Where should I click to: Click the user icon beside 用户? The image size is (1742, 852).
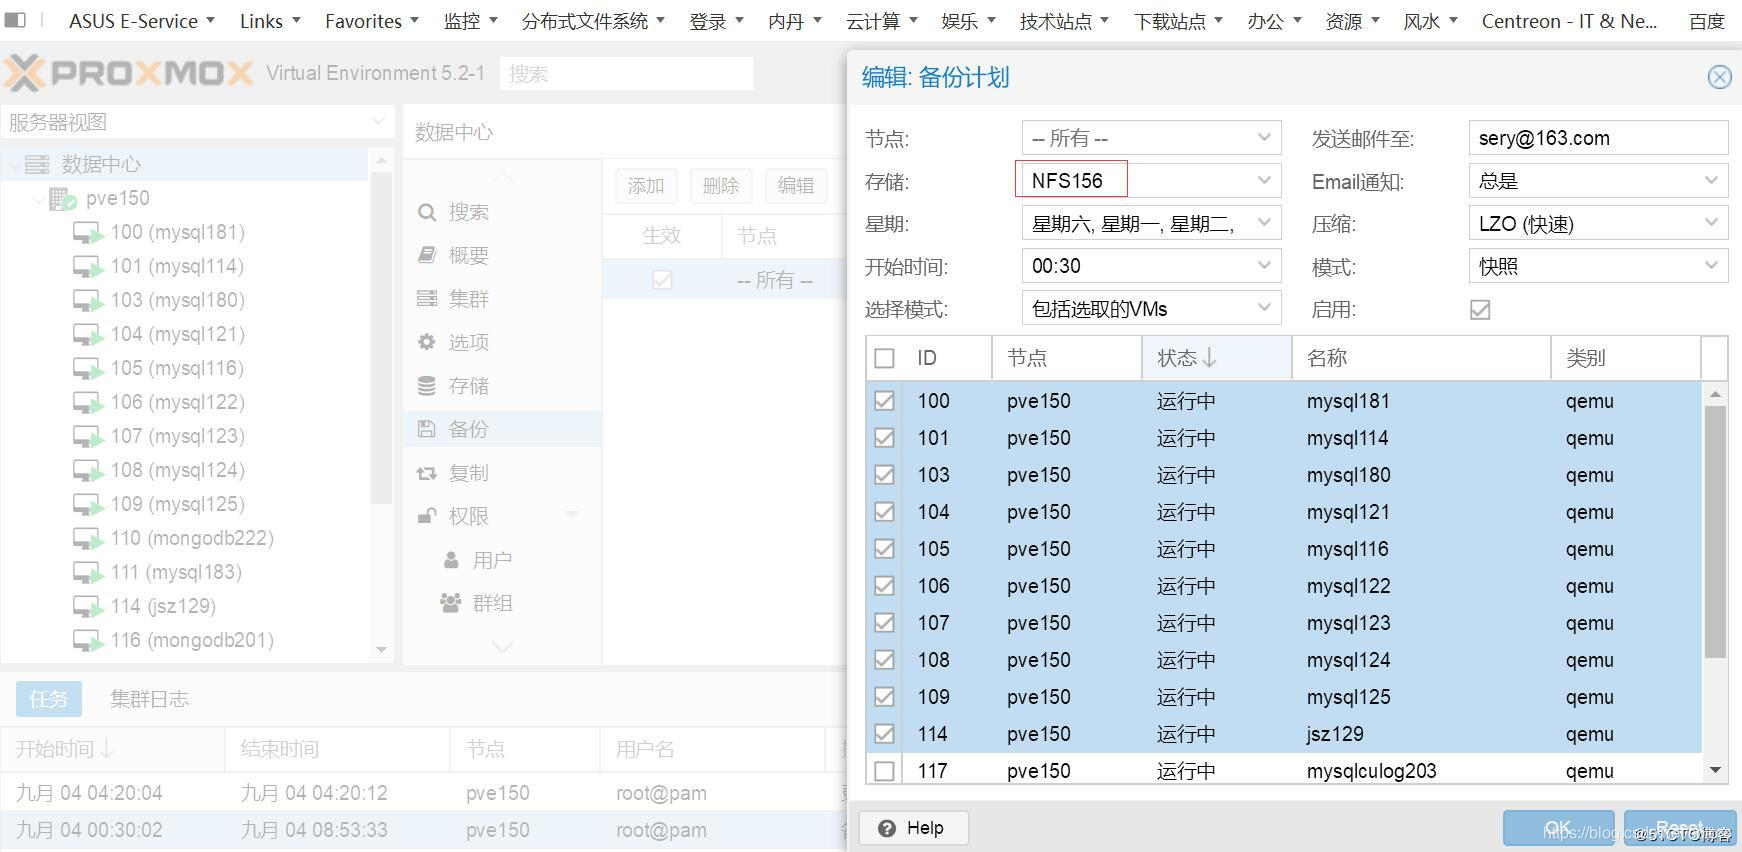(451, 560)
